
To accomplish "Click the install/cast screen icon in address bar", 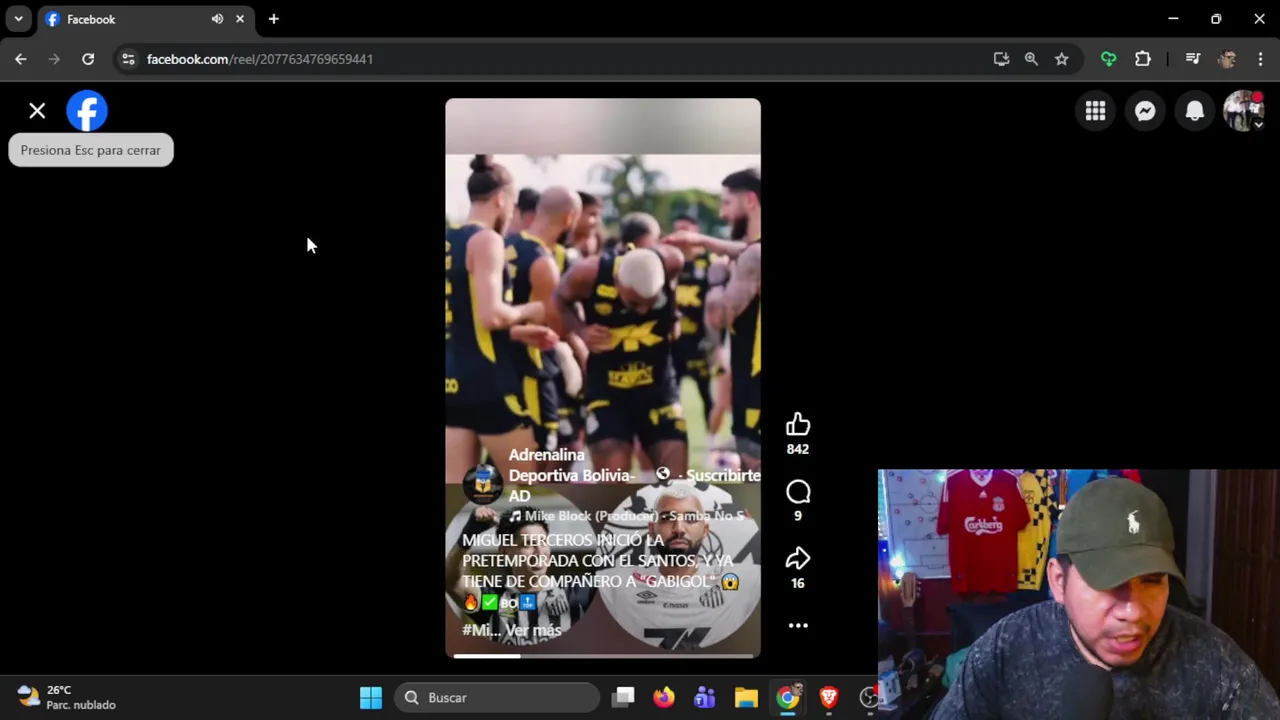I will point(1001,59).
